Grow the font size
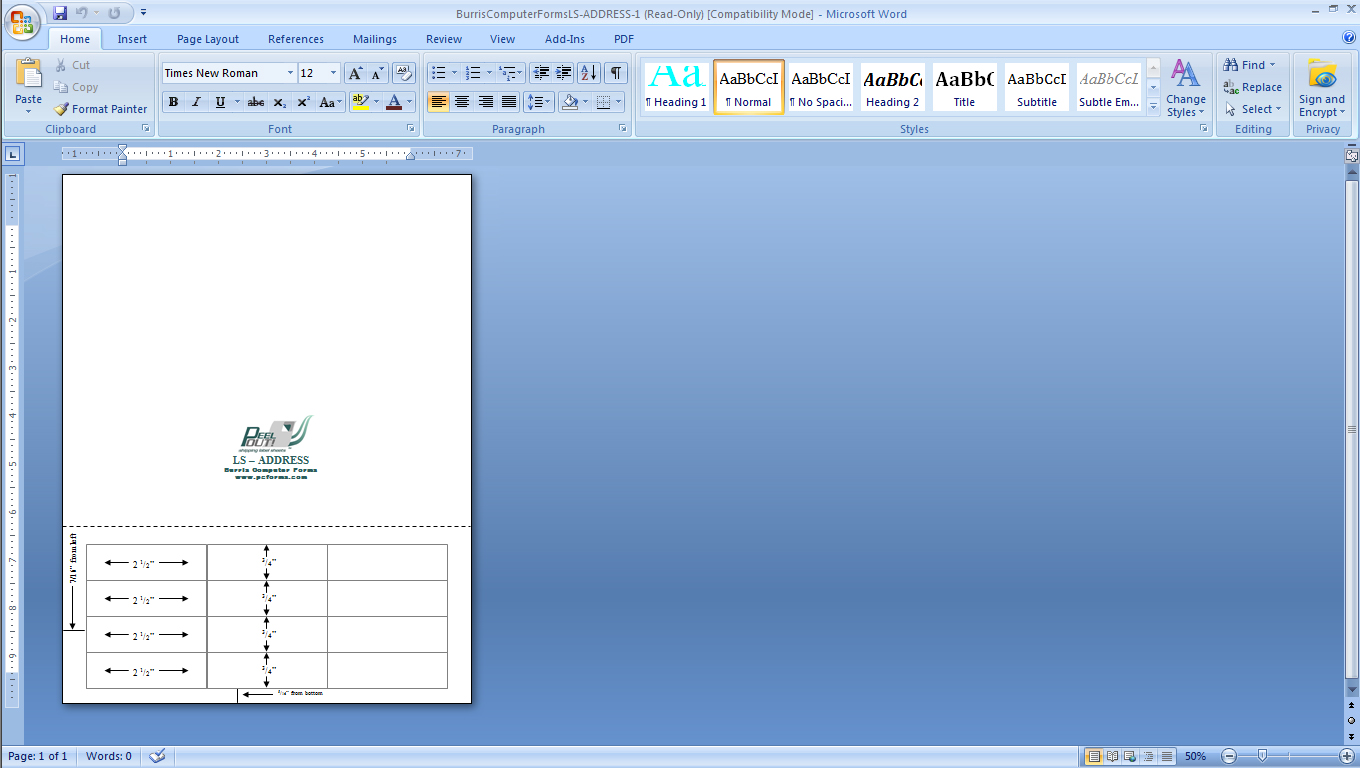The image size is (1360, 768). [356, 73]
